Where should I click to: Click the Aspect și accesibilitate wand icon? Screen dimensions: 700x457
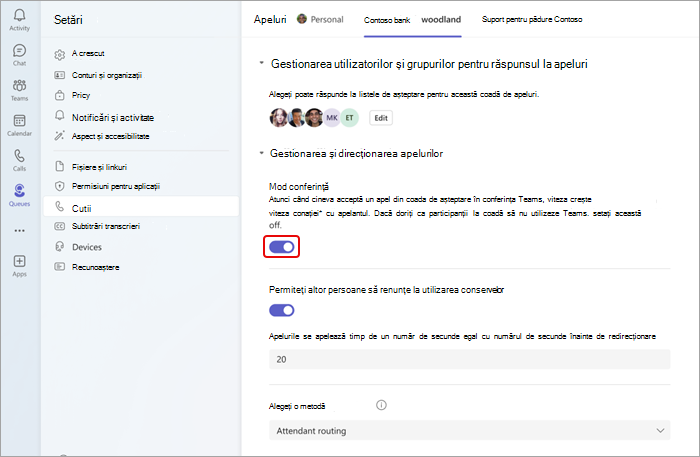[x=59, y=136]
